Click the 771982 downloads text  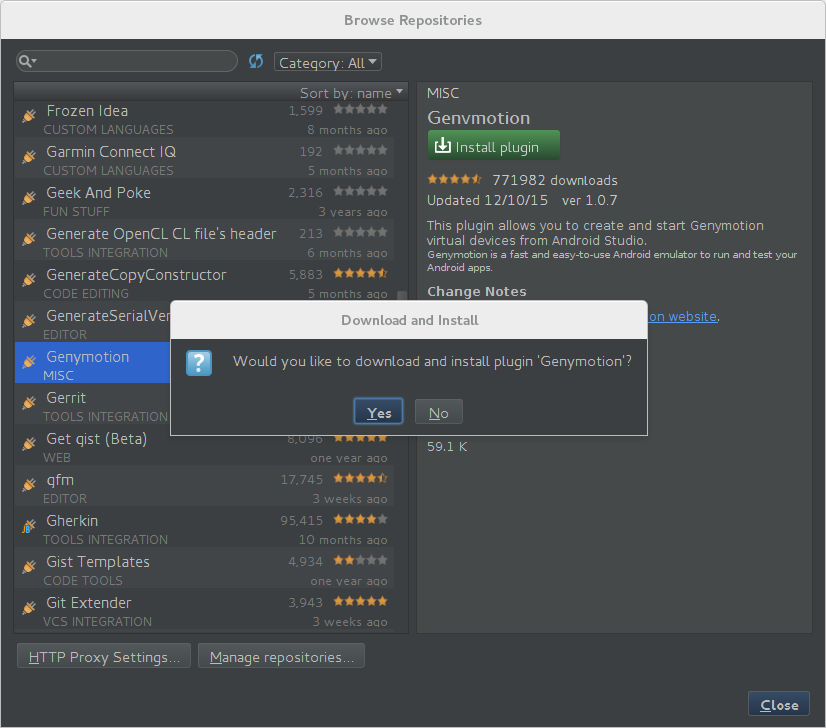click(x=555, y=180)
